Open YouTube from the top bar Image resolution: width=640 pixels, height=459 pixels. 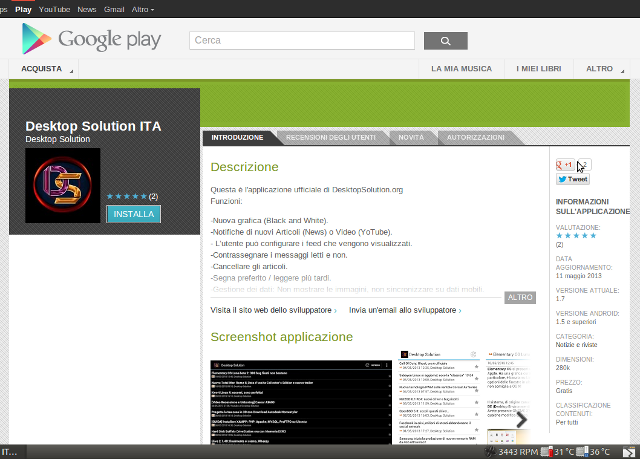point(54,9)
